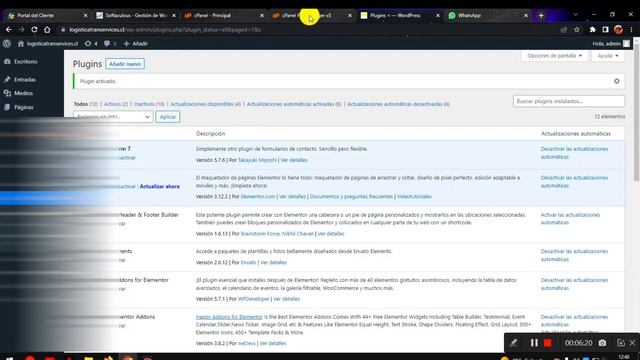Click the Añadir nuevo button
This screenshot has height=360, width=640.
pos(125,64)
